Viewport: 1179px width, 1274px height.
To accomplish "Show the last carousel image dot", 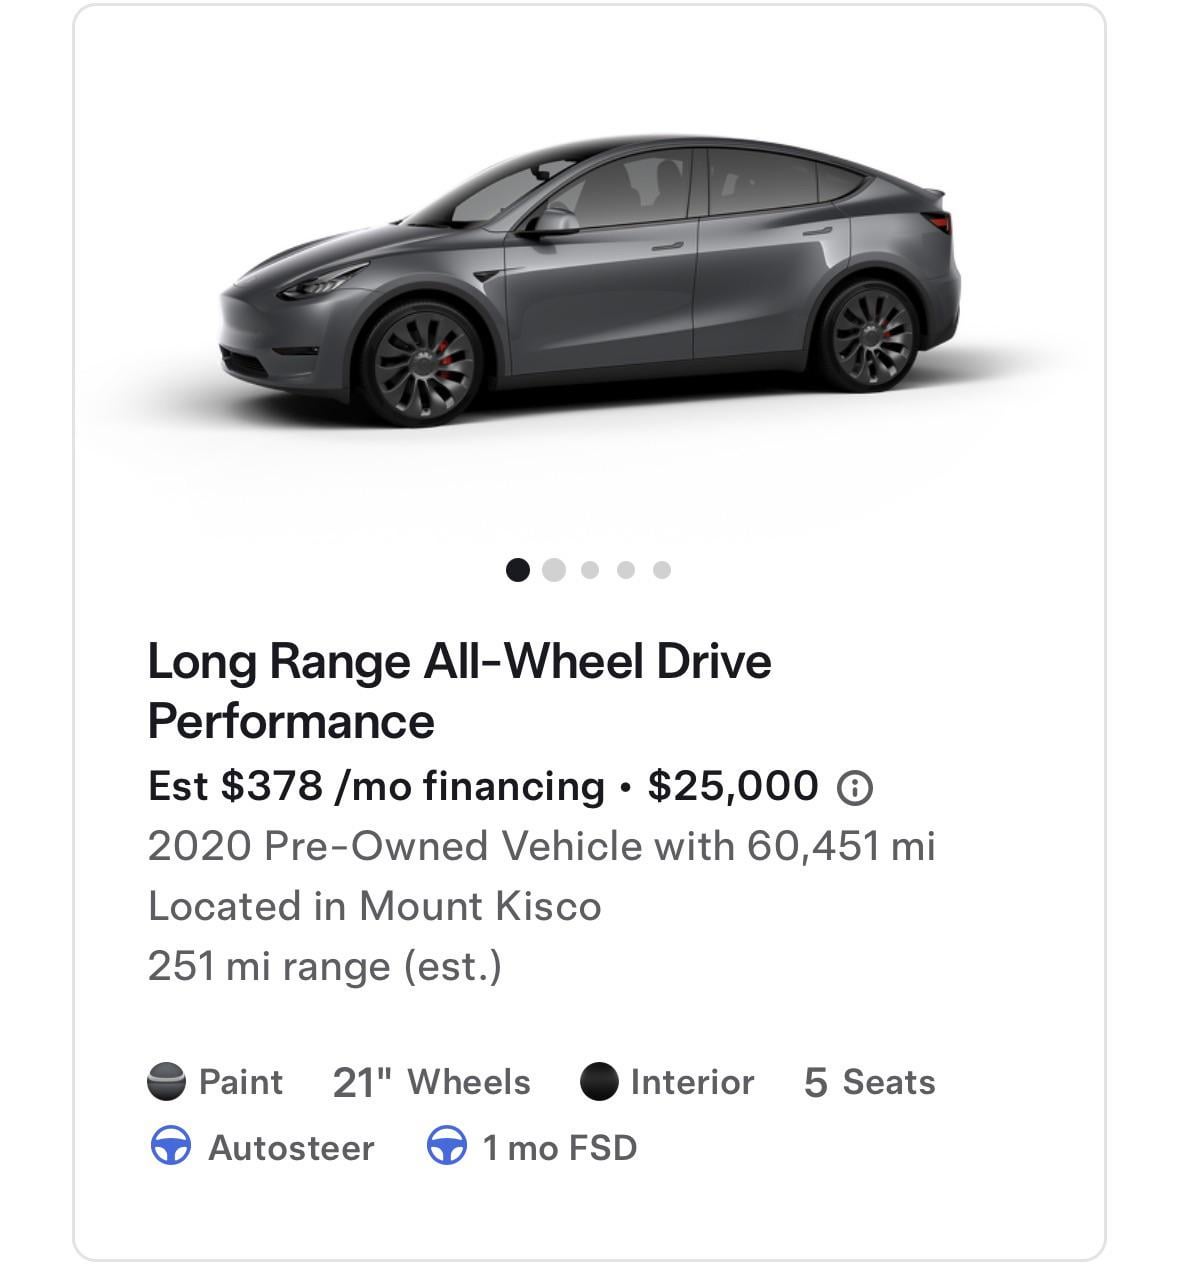I will (662, 570).
